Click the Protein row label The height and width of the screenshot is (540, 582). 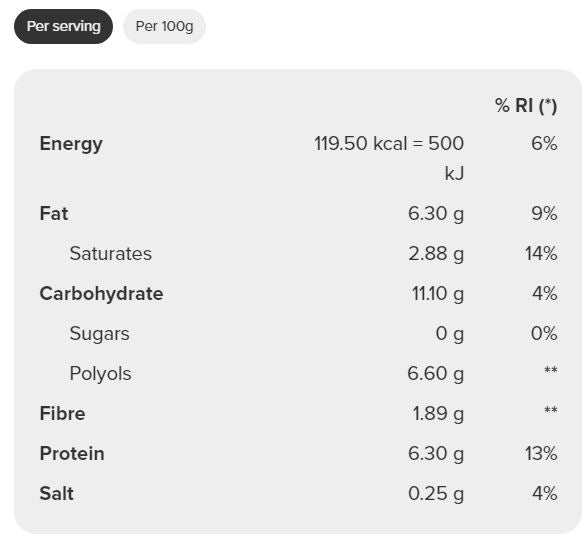(72, 454)
